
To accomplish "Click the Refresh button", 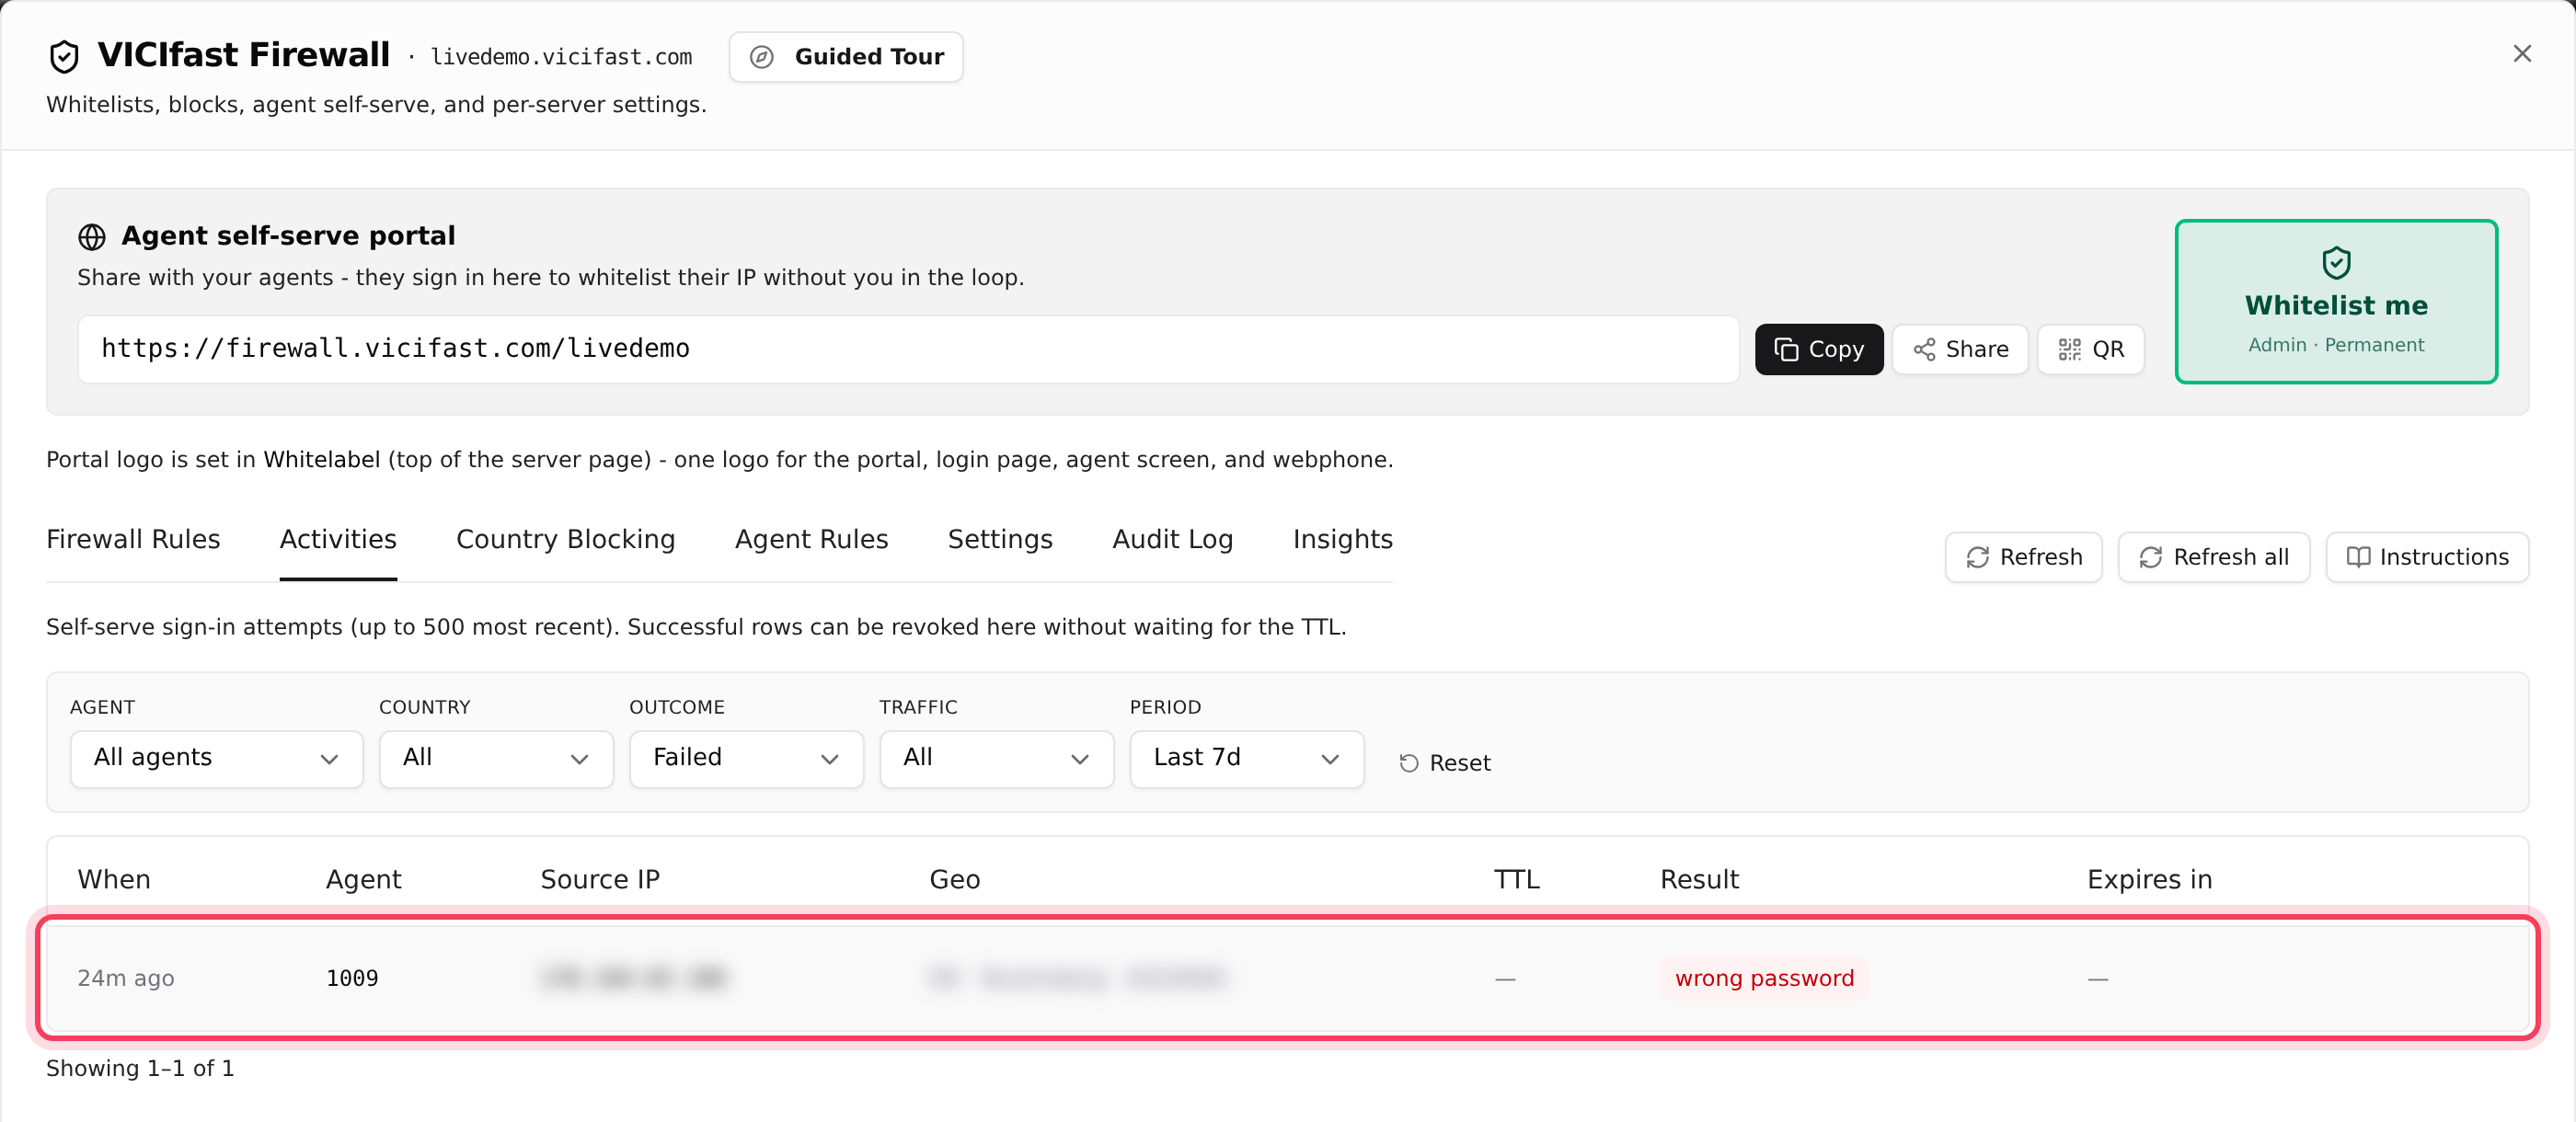I will (2023, 557).
